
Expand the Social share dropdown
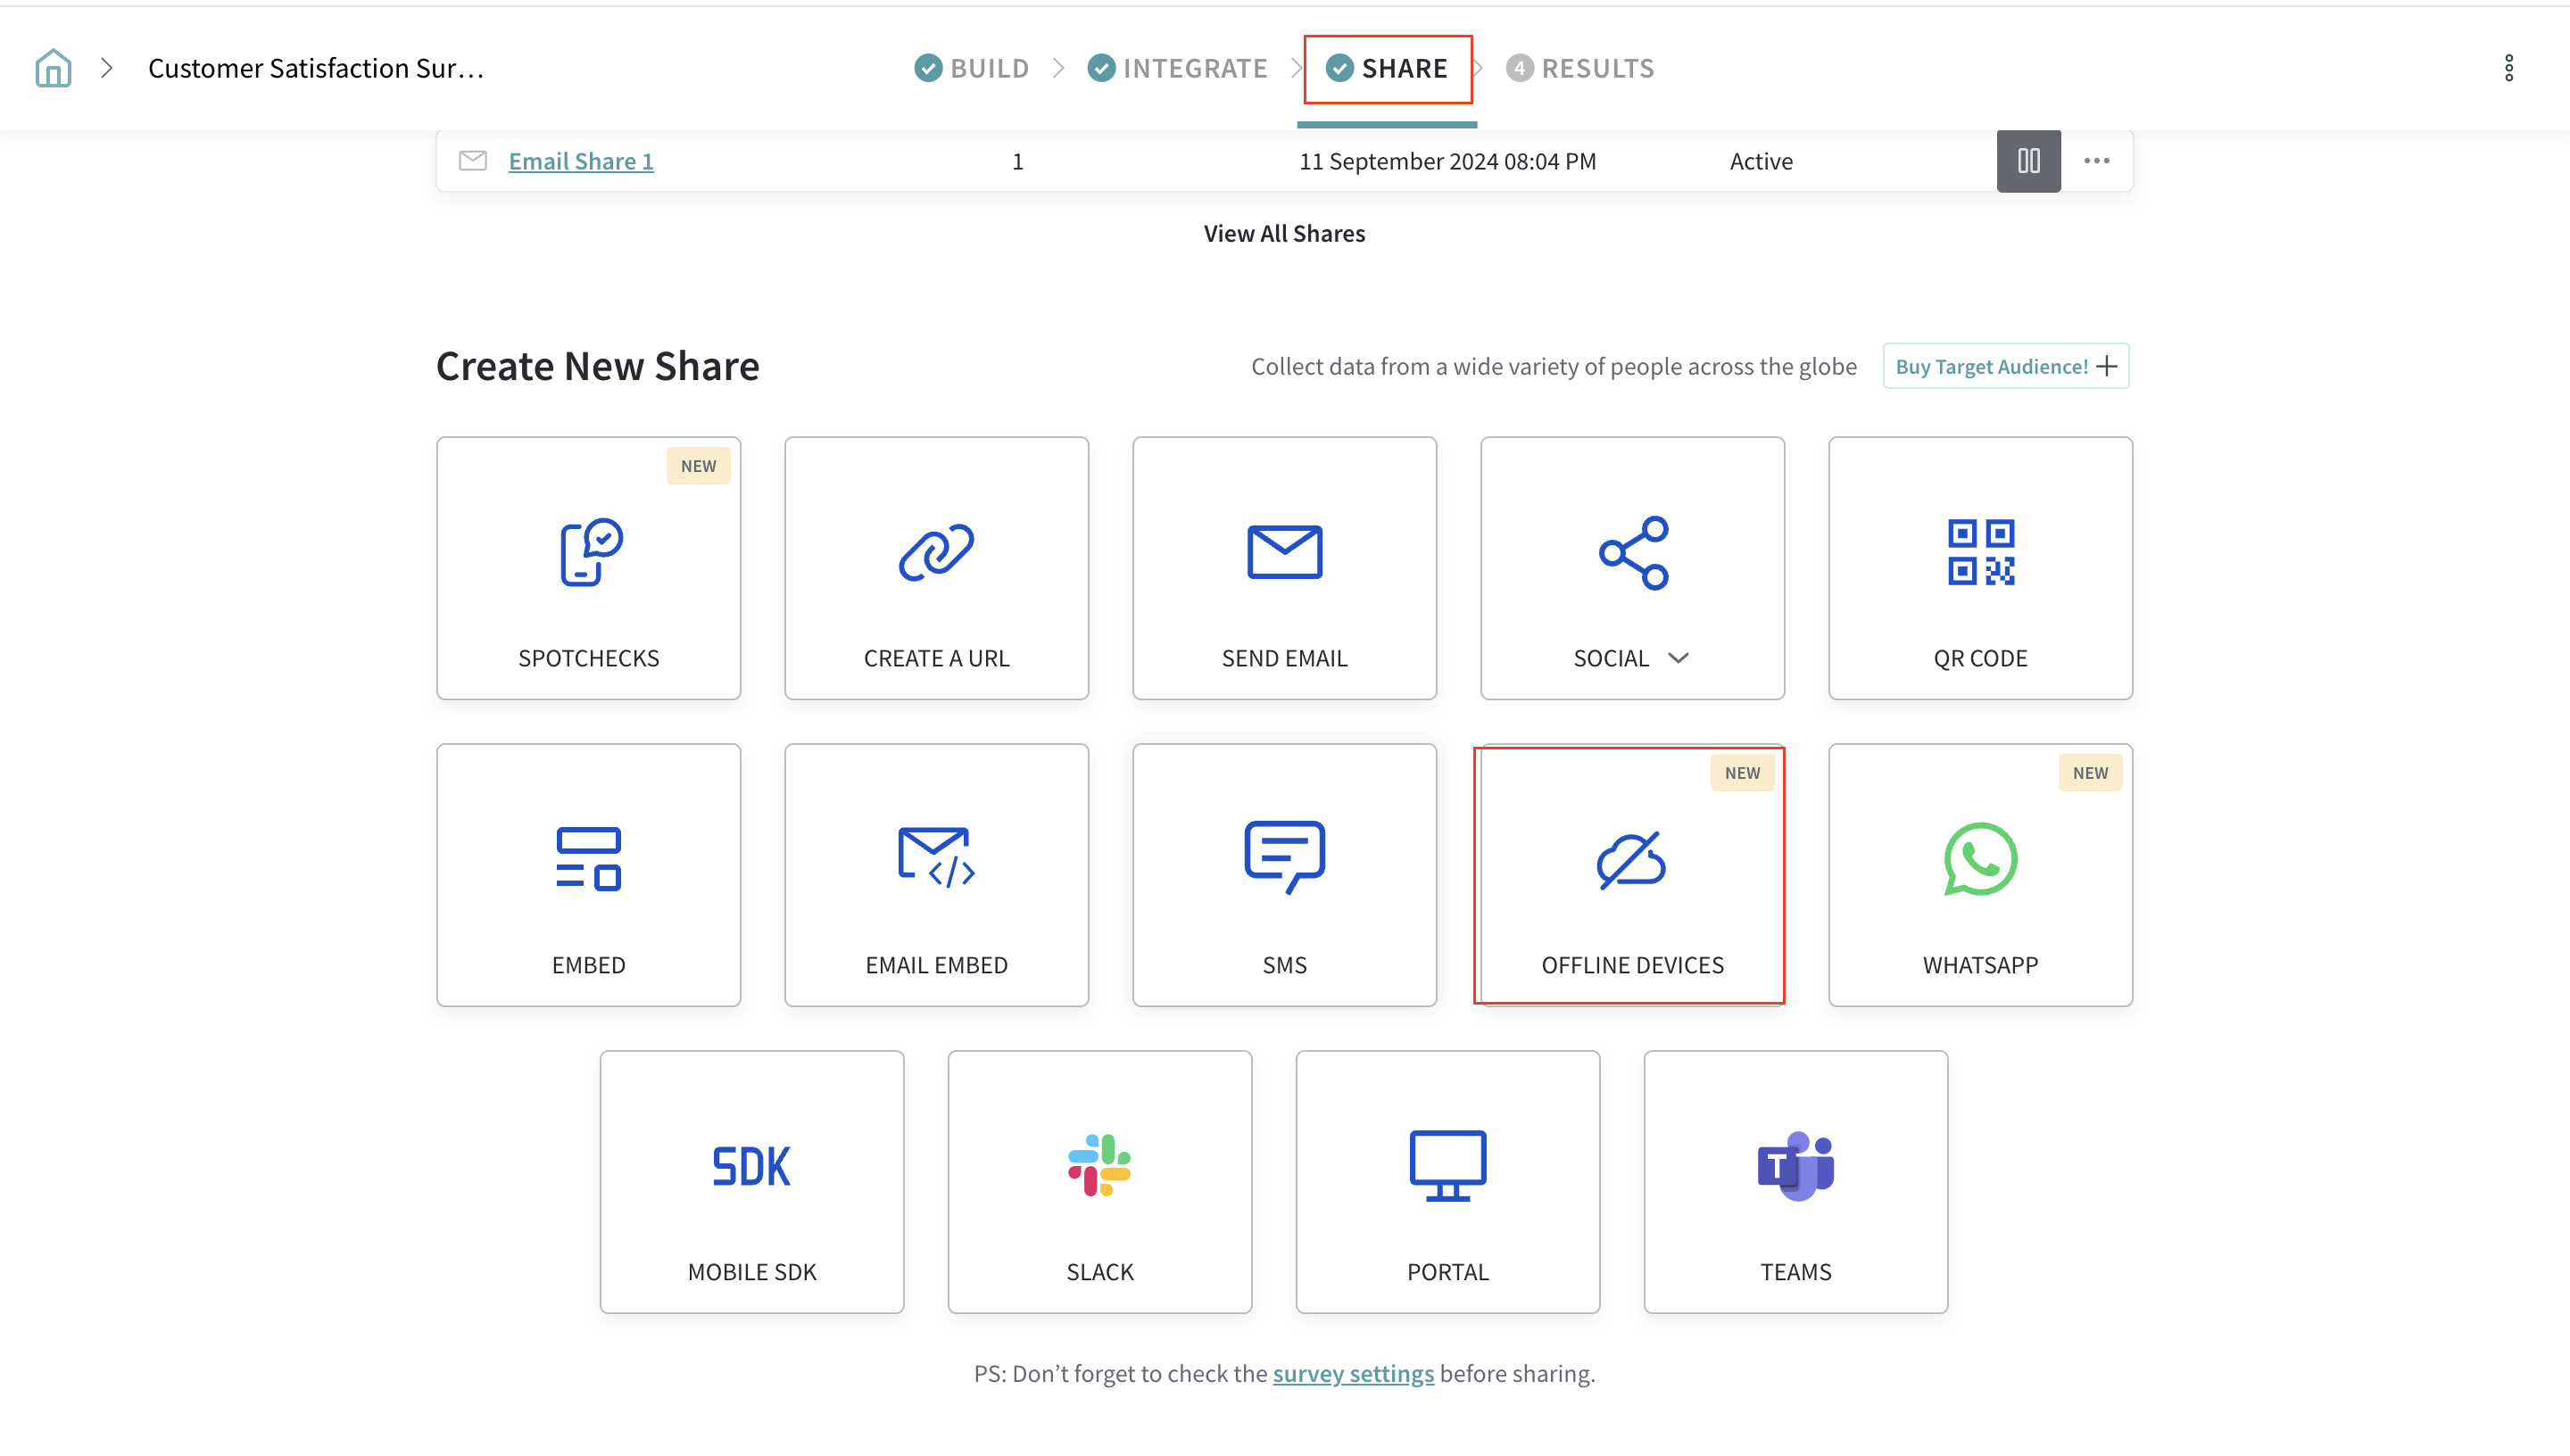(1678, 658)
